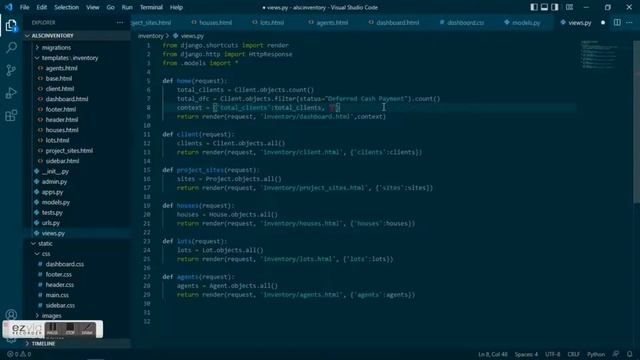Toggle secondary side bar layout icon

point(555,7)
